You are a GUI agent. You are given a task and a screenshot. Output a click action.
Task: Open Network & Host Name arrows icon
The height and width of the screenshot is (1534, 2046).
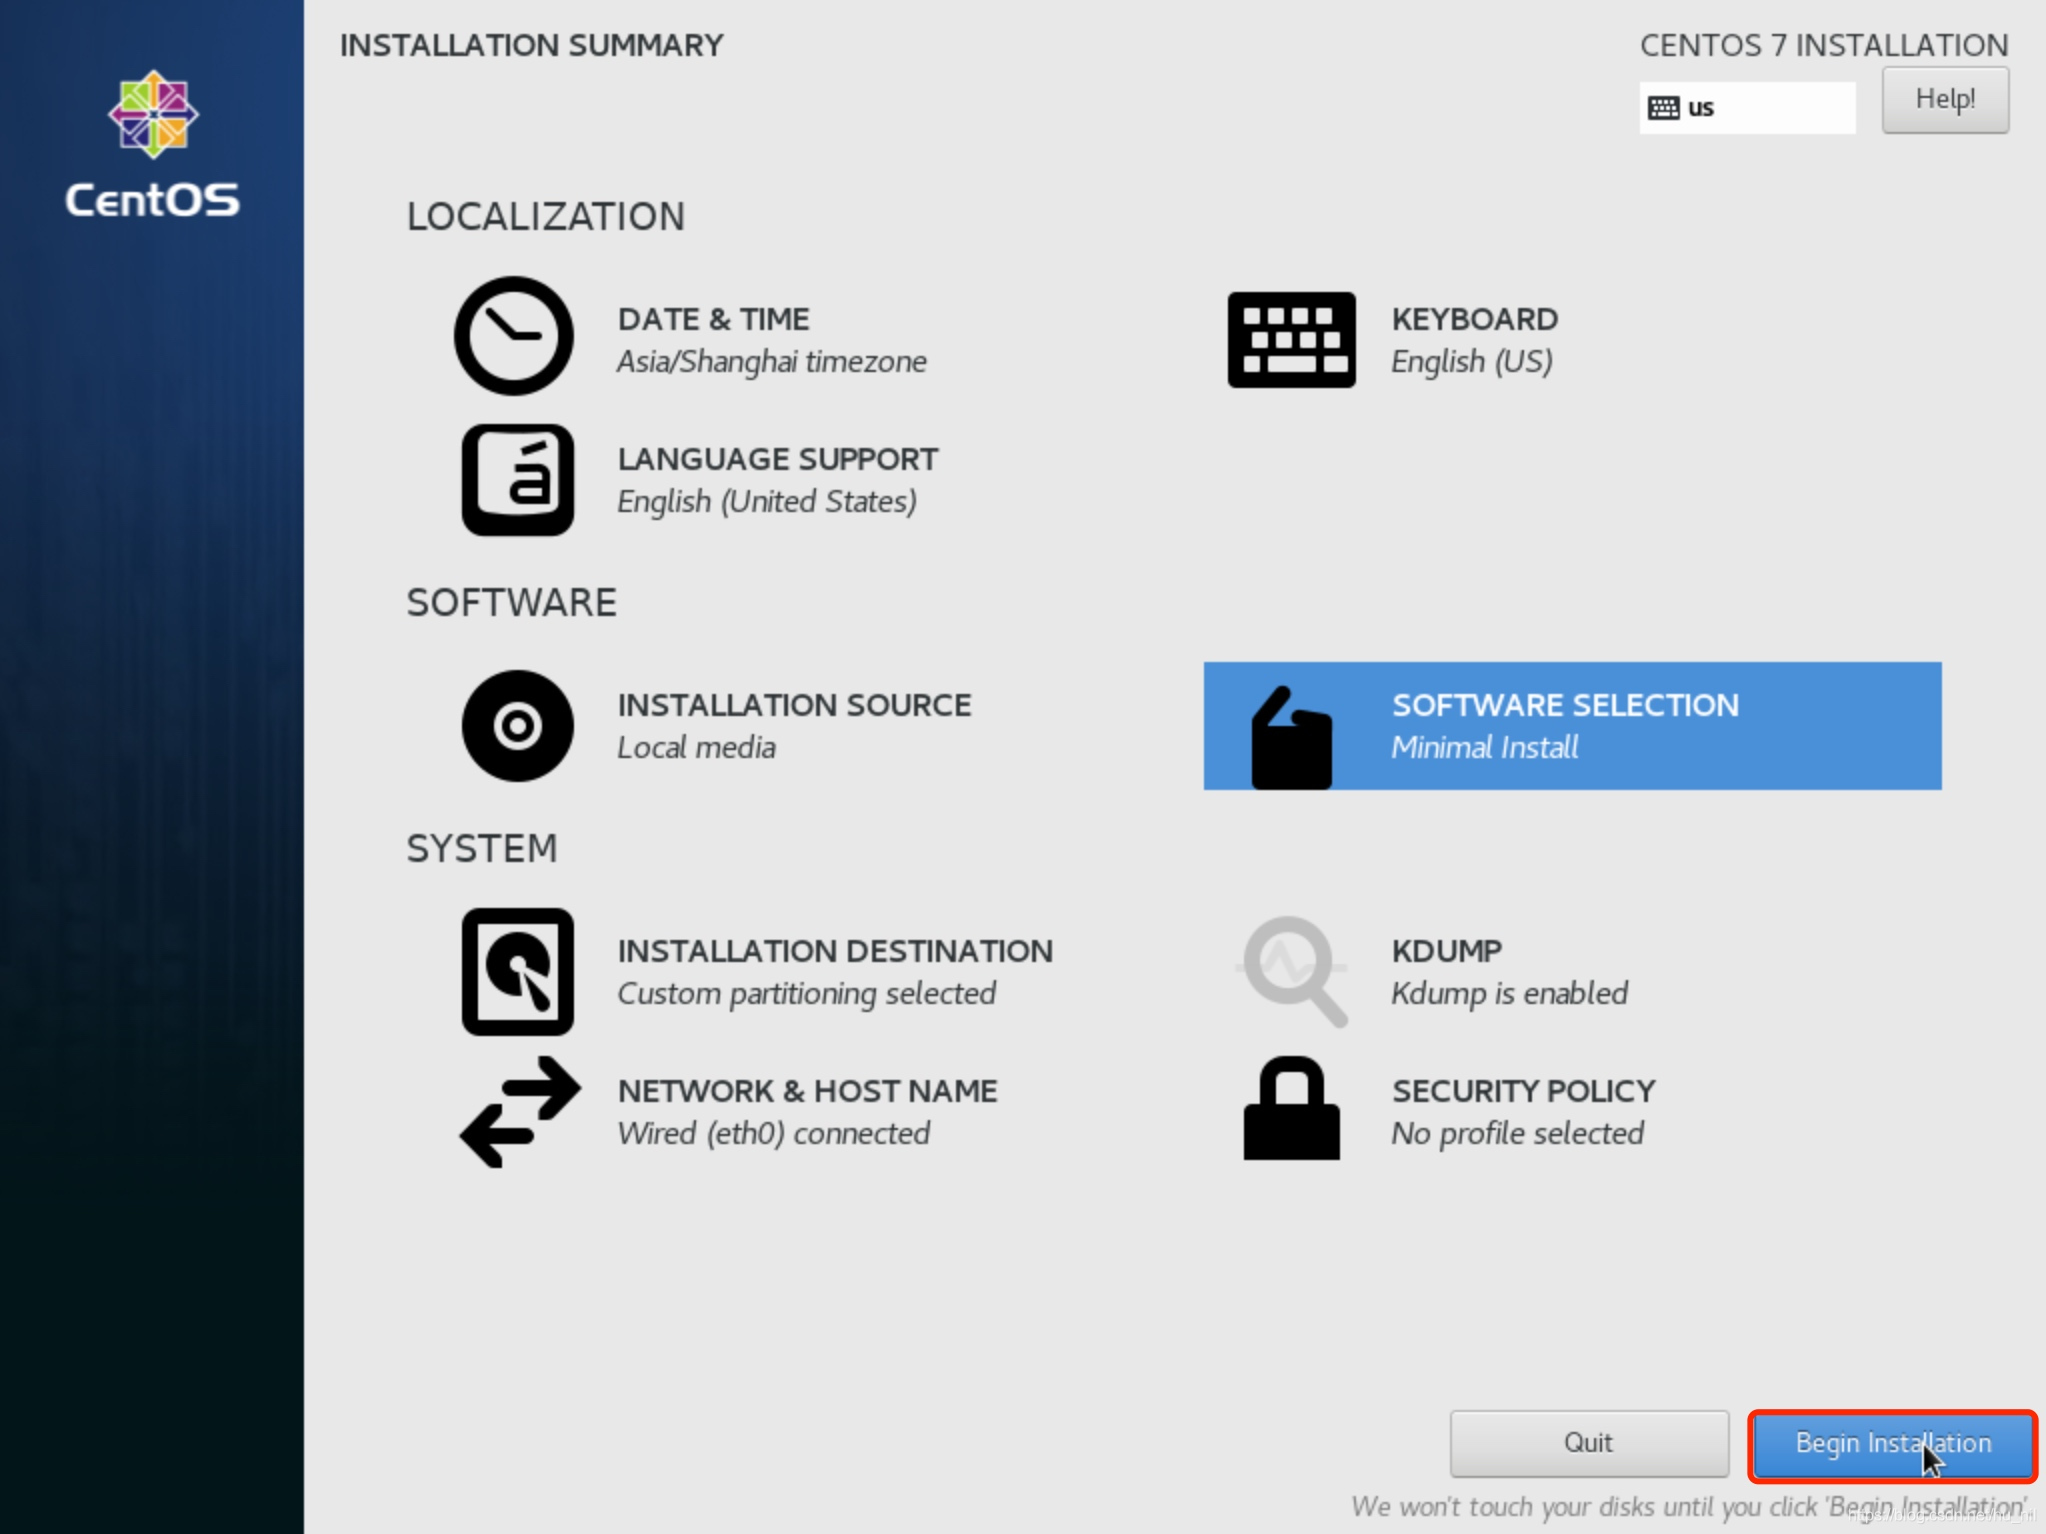(x=519, y=1112)
